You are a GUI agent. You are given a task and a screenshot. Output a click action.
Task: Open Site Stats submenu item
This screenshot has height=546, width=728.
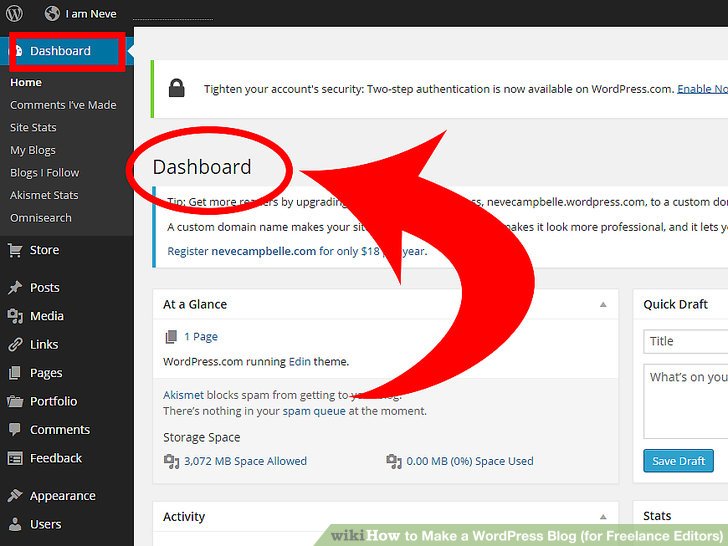(x=33, y=128)
